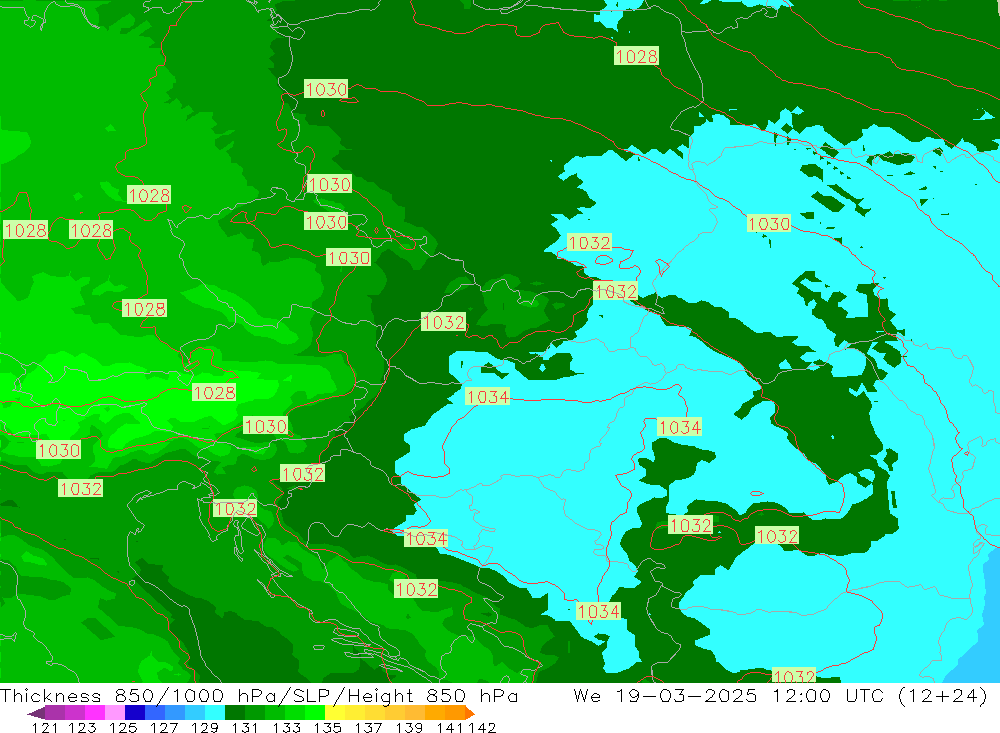The height and width of the screenshot is (733, 1000).
Task: Click the legend value 142
Action: pos(482,727)
